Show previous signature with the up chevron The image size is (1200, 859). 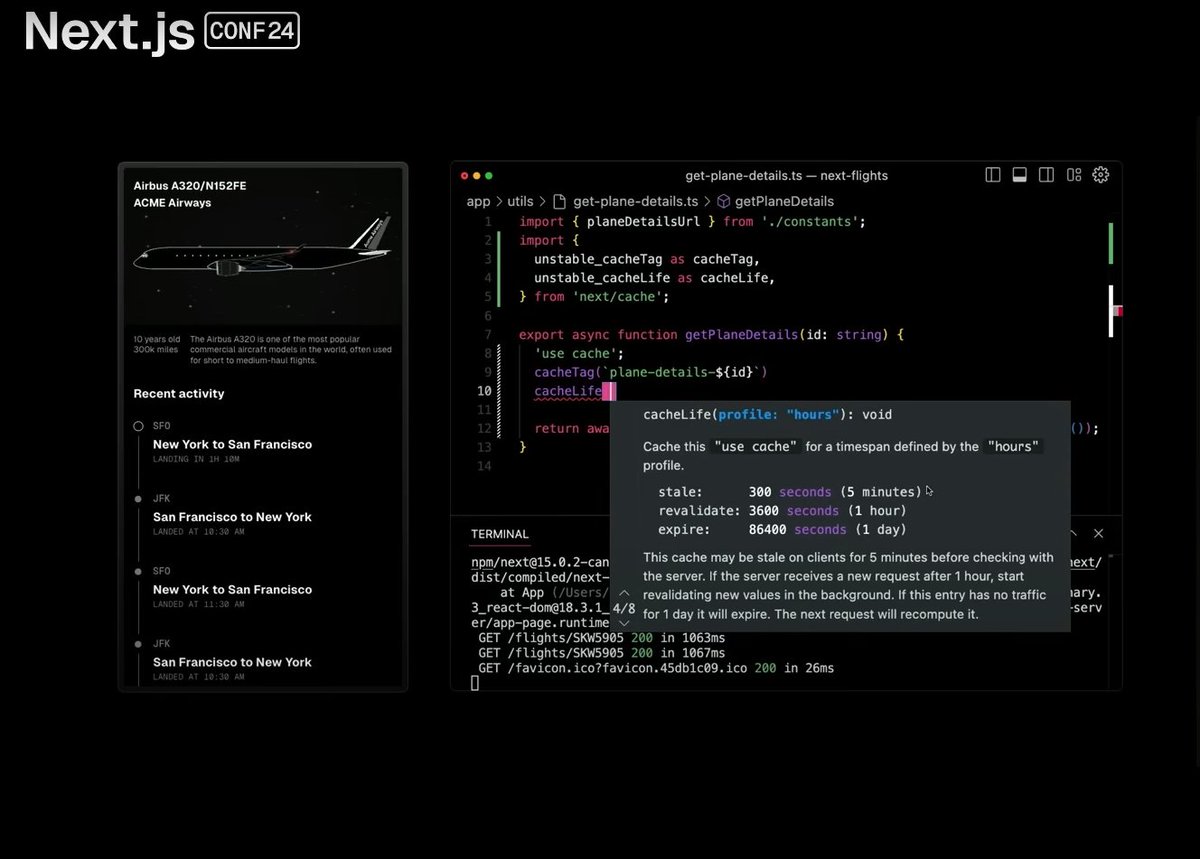point(624,592)
